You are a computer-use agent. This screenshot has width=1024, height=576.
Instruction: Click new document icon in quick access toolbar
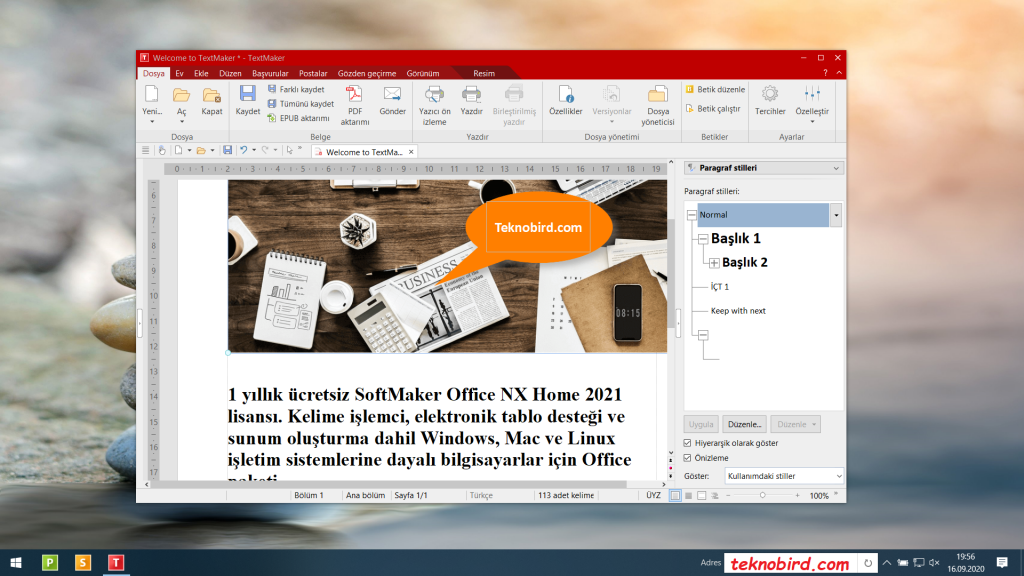178,150
